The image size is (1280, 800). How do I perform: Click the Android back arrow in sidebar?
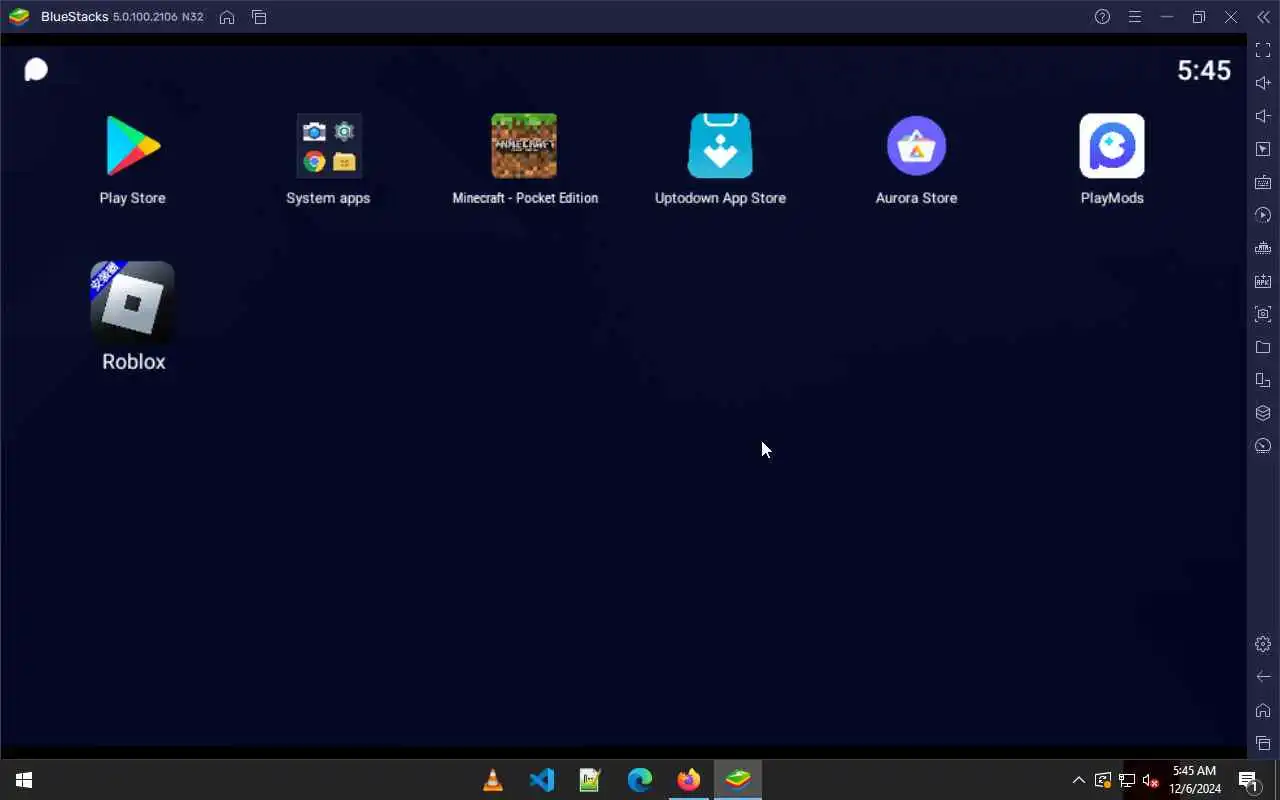[1263, 677]
